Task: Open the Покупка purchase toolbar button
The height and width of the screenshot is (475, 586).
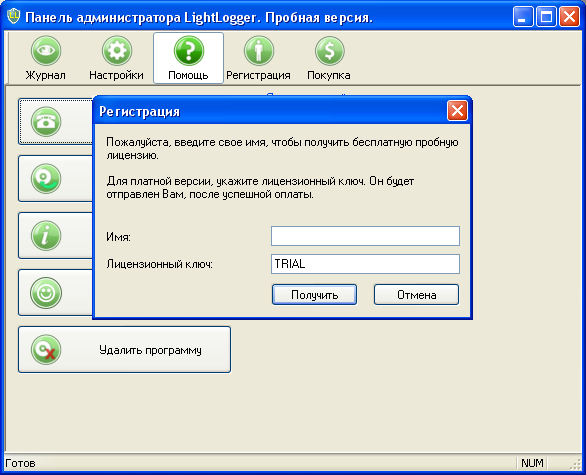Action: pos(329,58)
